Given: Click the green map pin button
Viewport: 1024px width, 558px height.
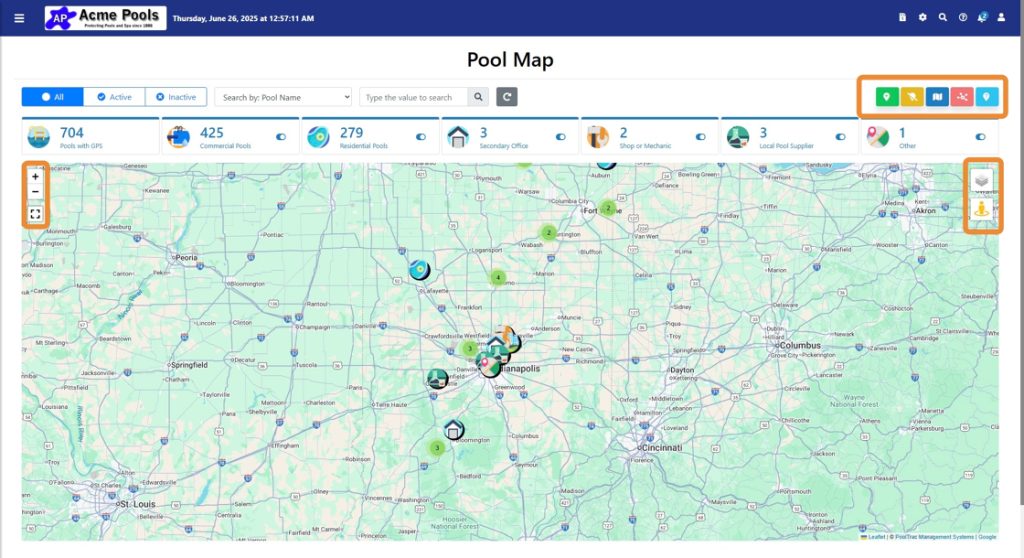Looking at the screenshot, I should pyautogui.click(x=887, y=97).
